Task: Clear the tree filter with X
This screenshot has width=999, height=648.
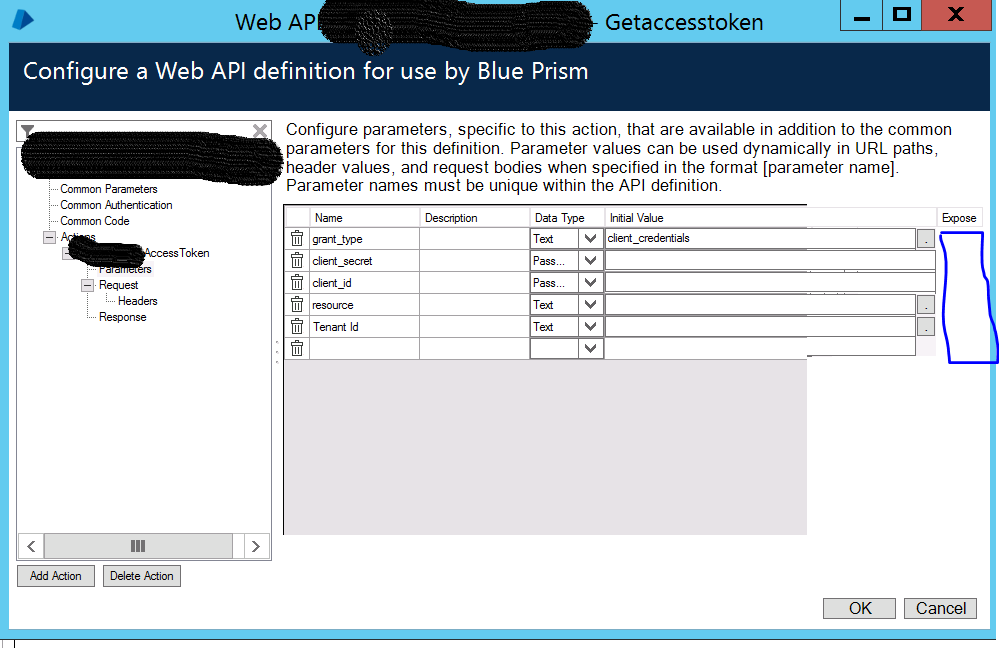Action: [x=260, y=131]
